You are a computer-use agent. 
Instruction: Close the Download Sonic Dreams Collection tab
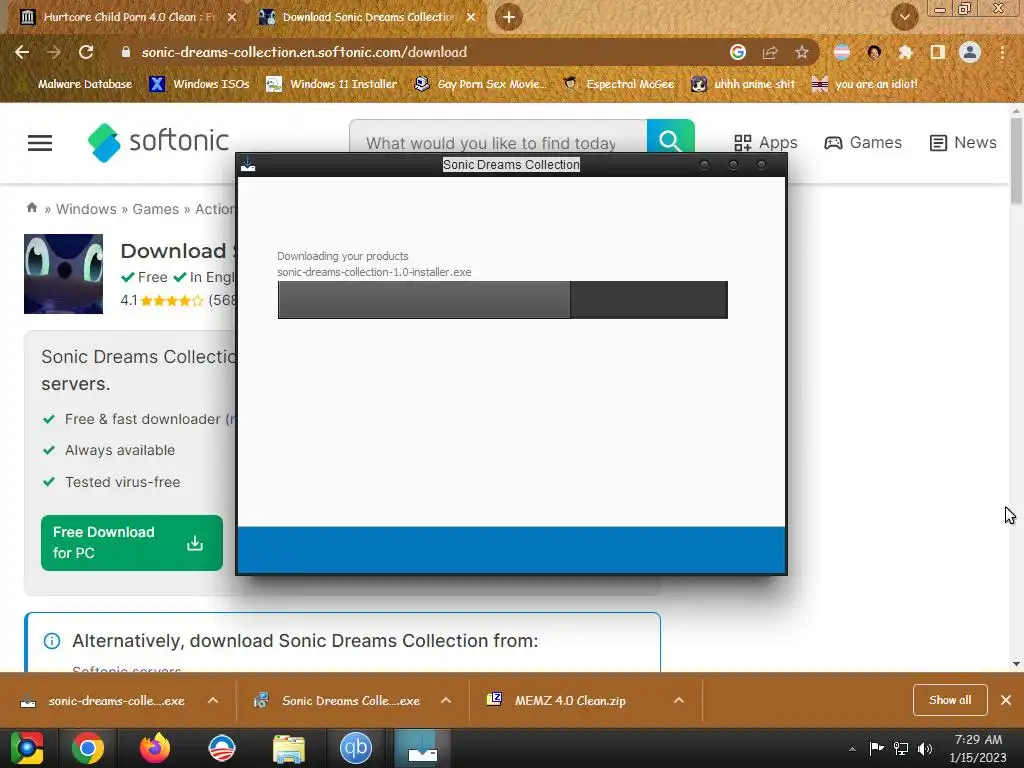[471, 17]
